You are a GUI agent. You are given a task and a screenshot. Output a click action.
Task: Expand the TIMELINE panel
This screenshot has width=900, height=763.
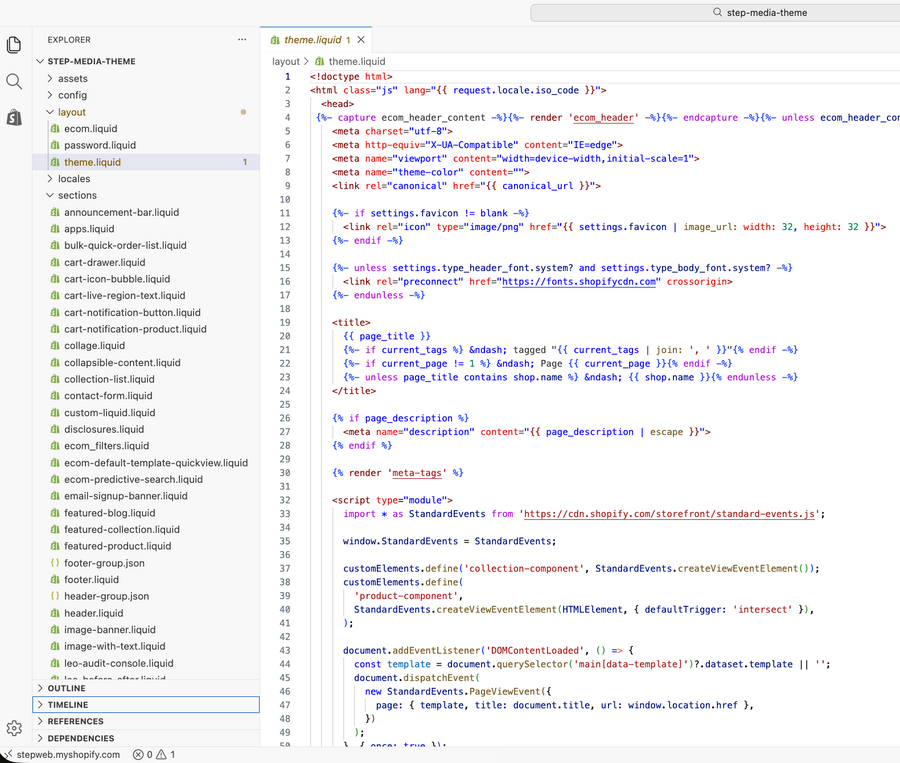[x=146, y=704]
